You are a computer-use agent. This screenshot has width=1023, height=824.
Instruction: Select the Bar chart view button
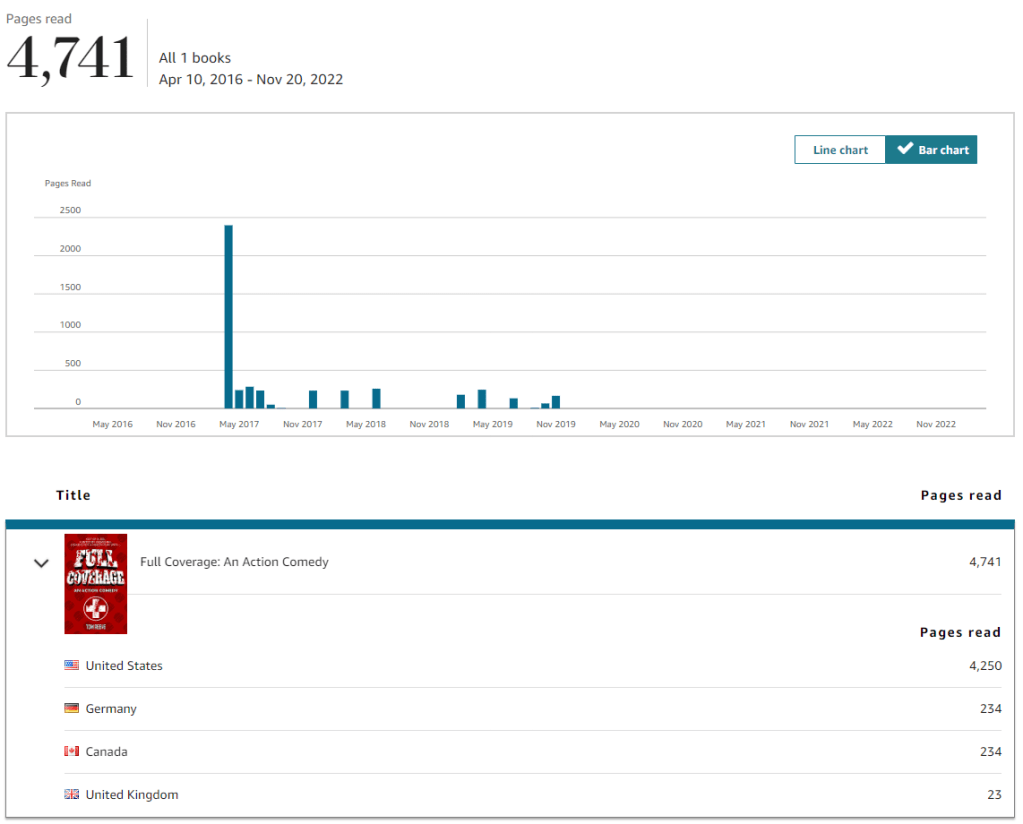point(931,150)
